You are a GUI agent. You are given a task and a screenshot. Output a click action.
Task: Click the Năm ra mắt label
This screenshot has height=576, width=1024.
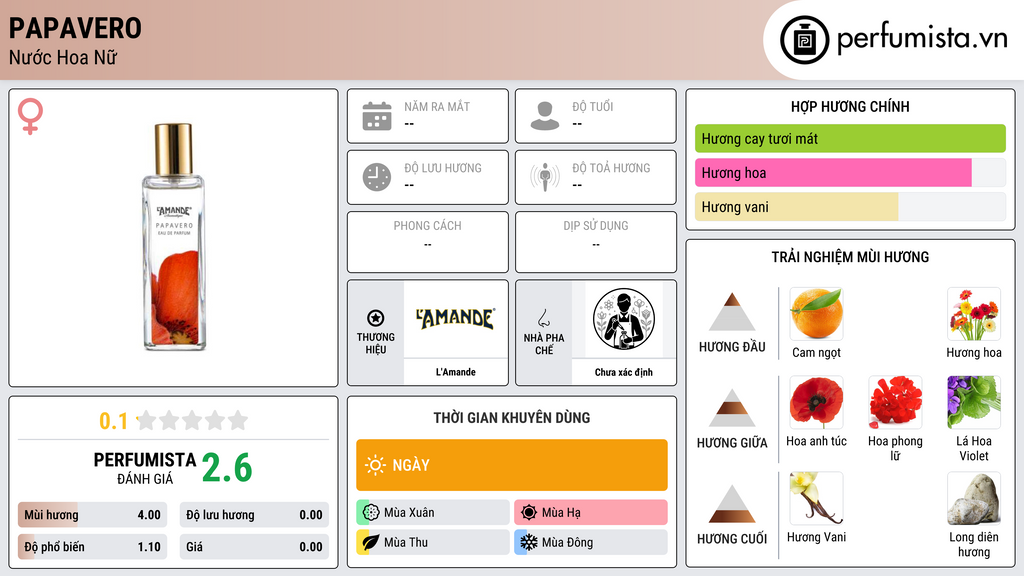(x=437, y=106)
